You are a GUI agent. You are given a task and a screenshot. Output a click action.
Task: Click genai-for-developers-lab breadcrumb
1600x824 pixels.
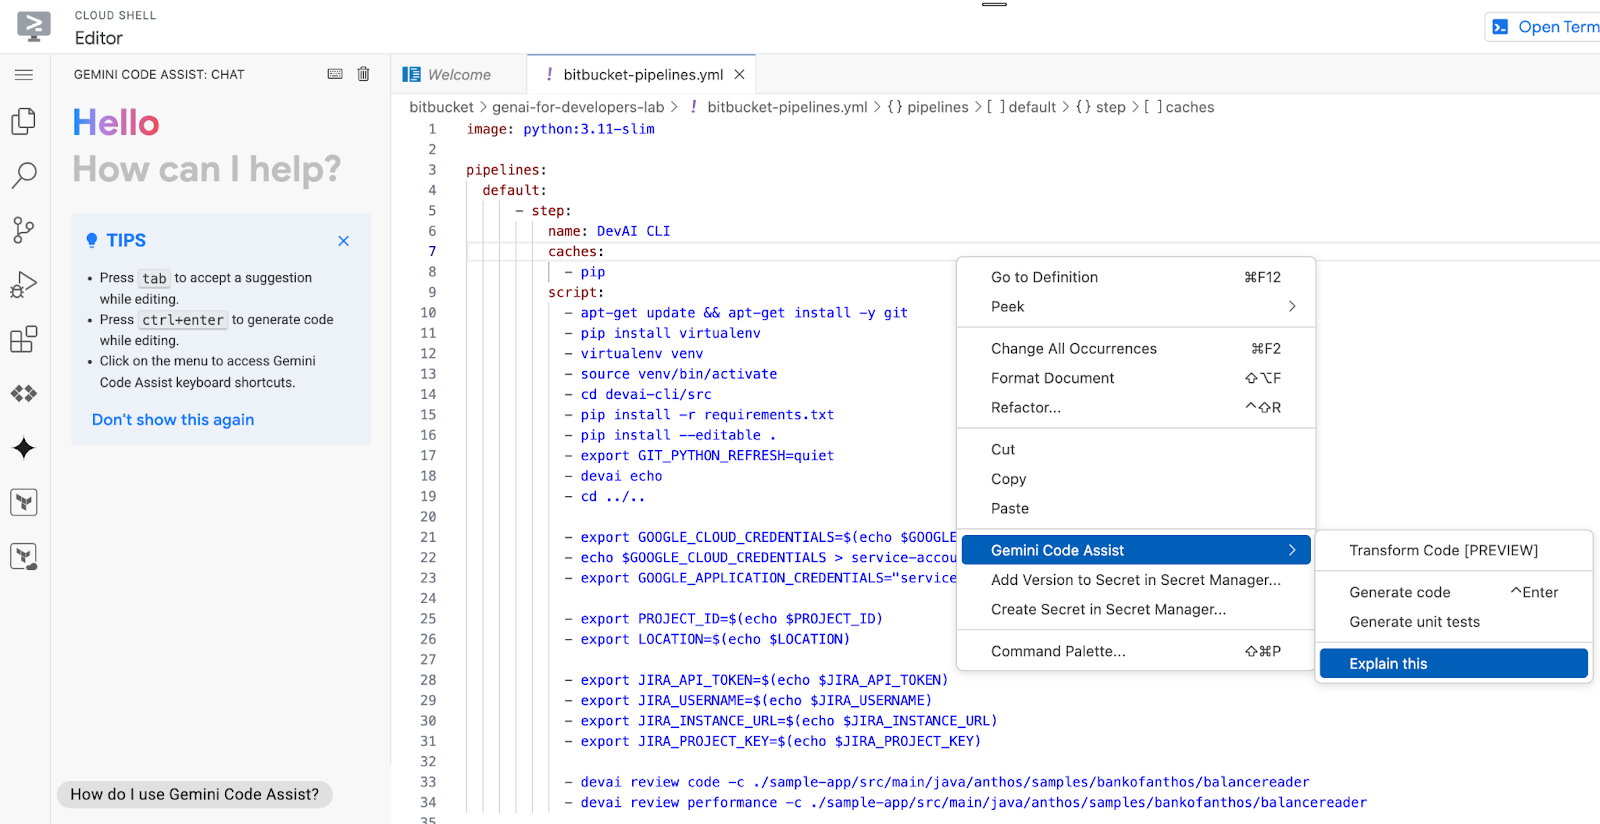pos(578,107)
